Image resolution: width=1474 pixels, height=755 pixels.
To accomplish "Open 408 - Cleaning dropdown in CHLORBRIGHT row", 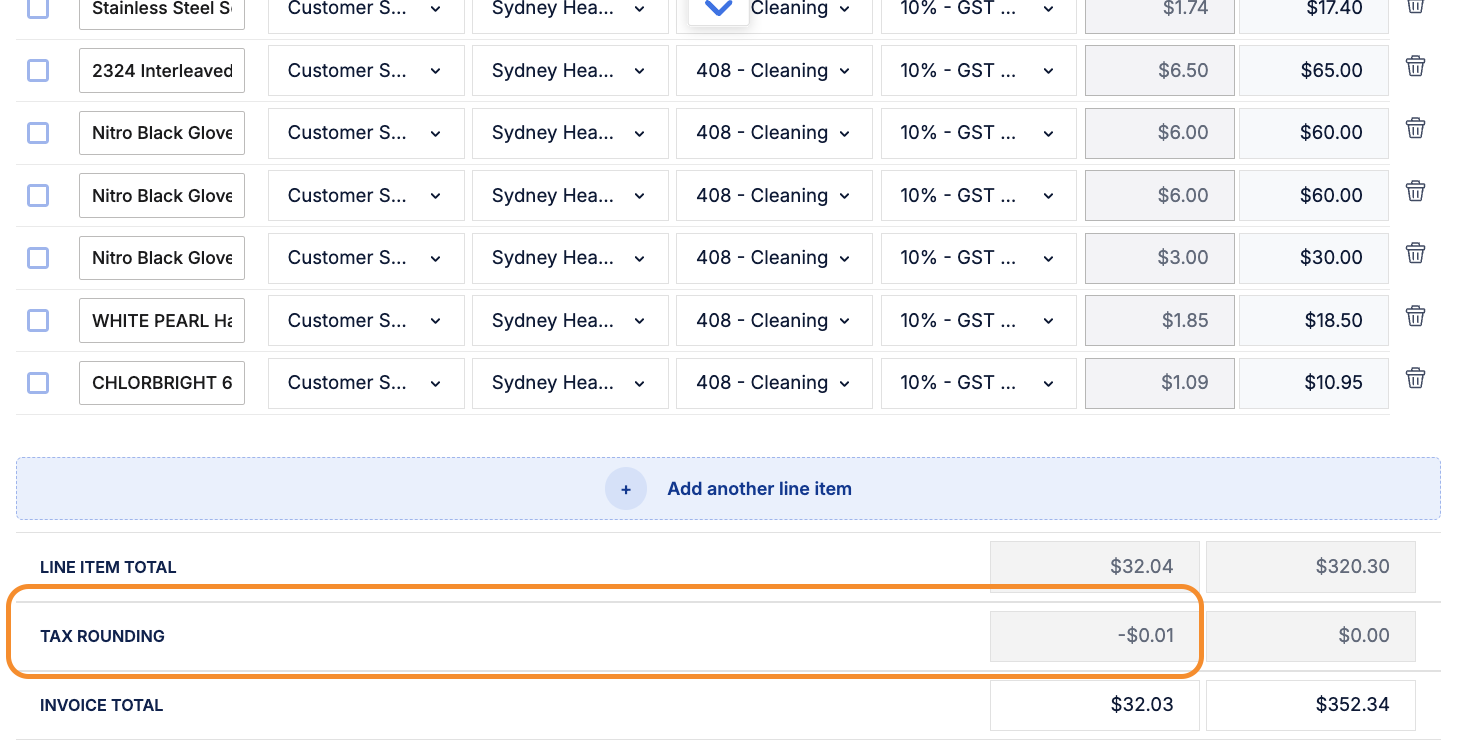I will pyautogui.click(x=774, y=383).
